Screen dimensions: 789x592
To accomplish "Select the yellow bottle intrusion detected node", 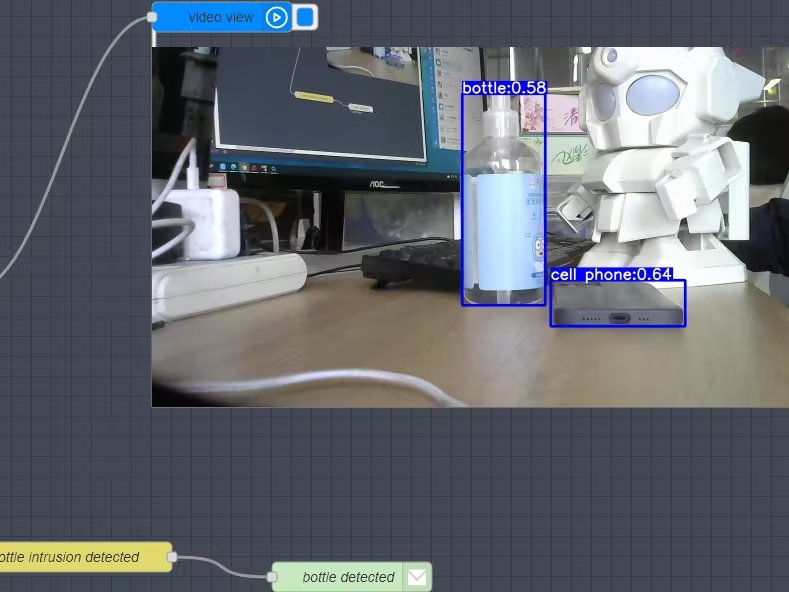I will [x=80, y=557].
